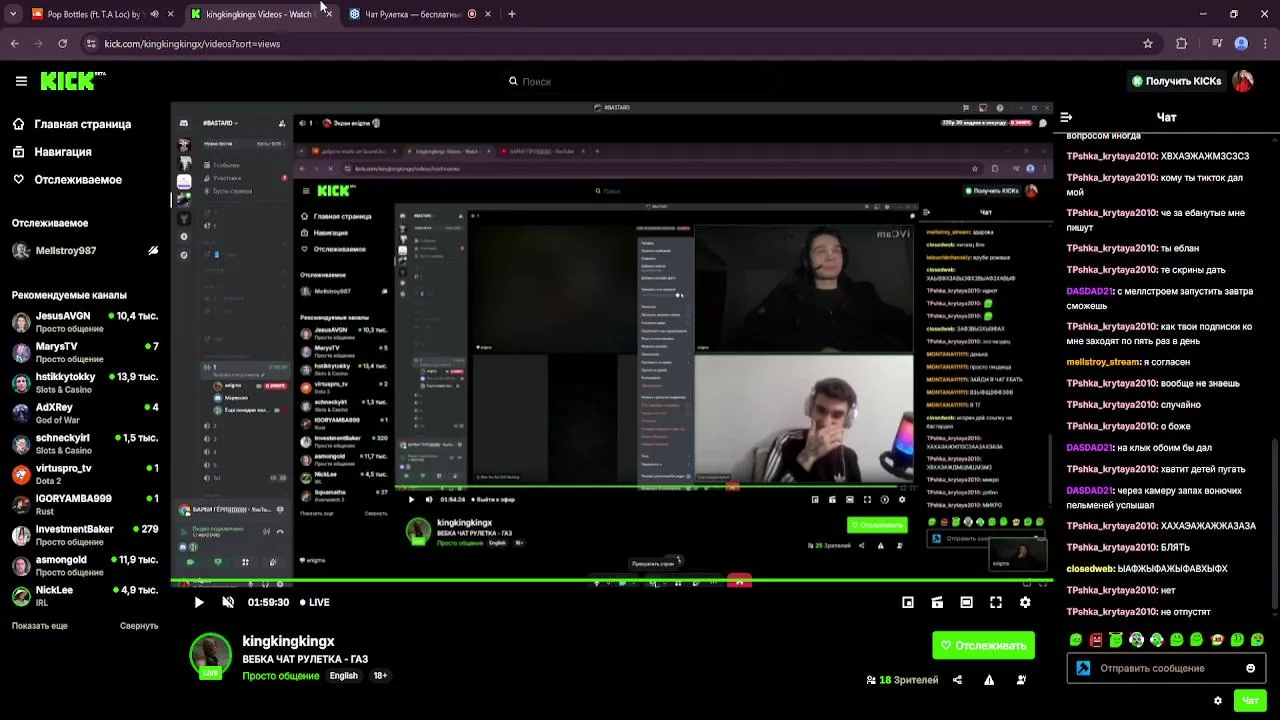Collapse the chat panel with the arrow icon
The image size is (1280, 720).
point(1066,117)
